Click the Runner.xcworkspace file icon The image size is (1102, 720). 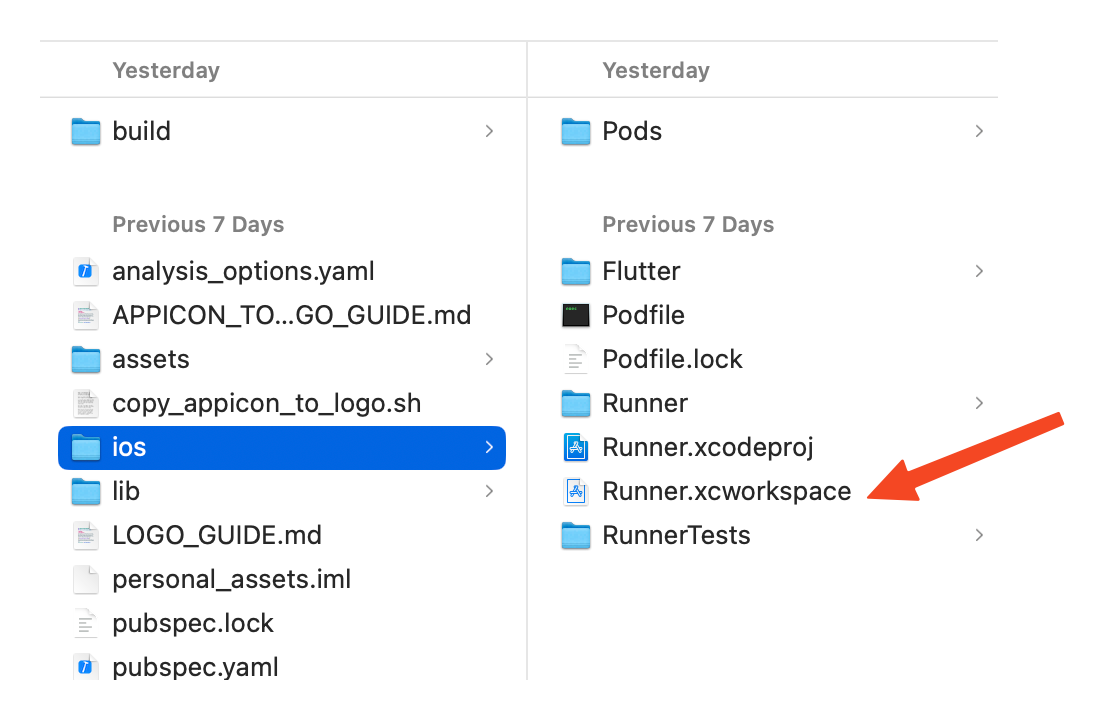(576, 491)
